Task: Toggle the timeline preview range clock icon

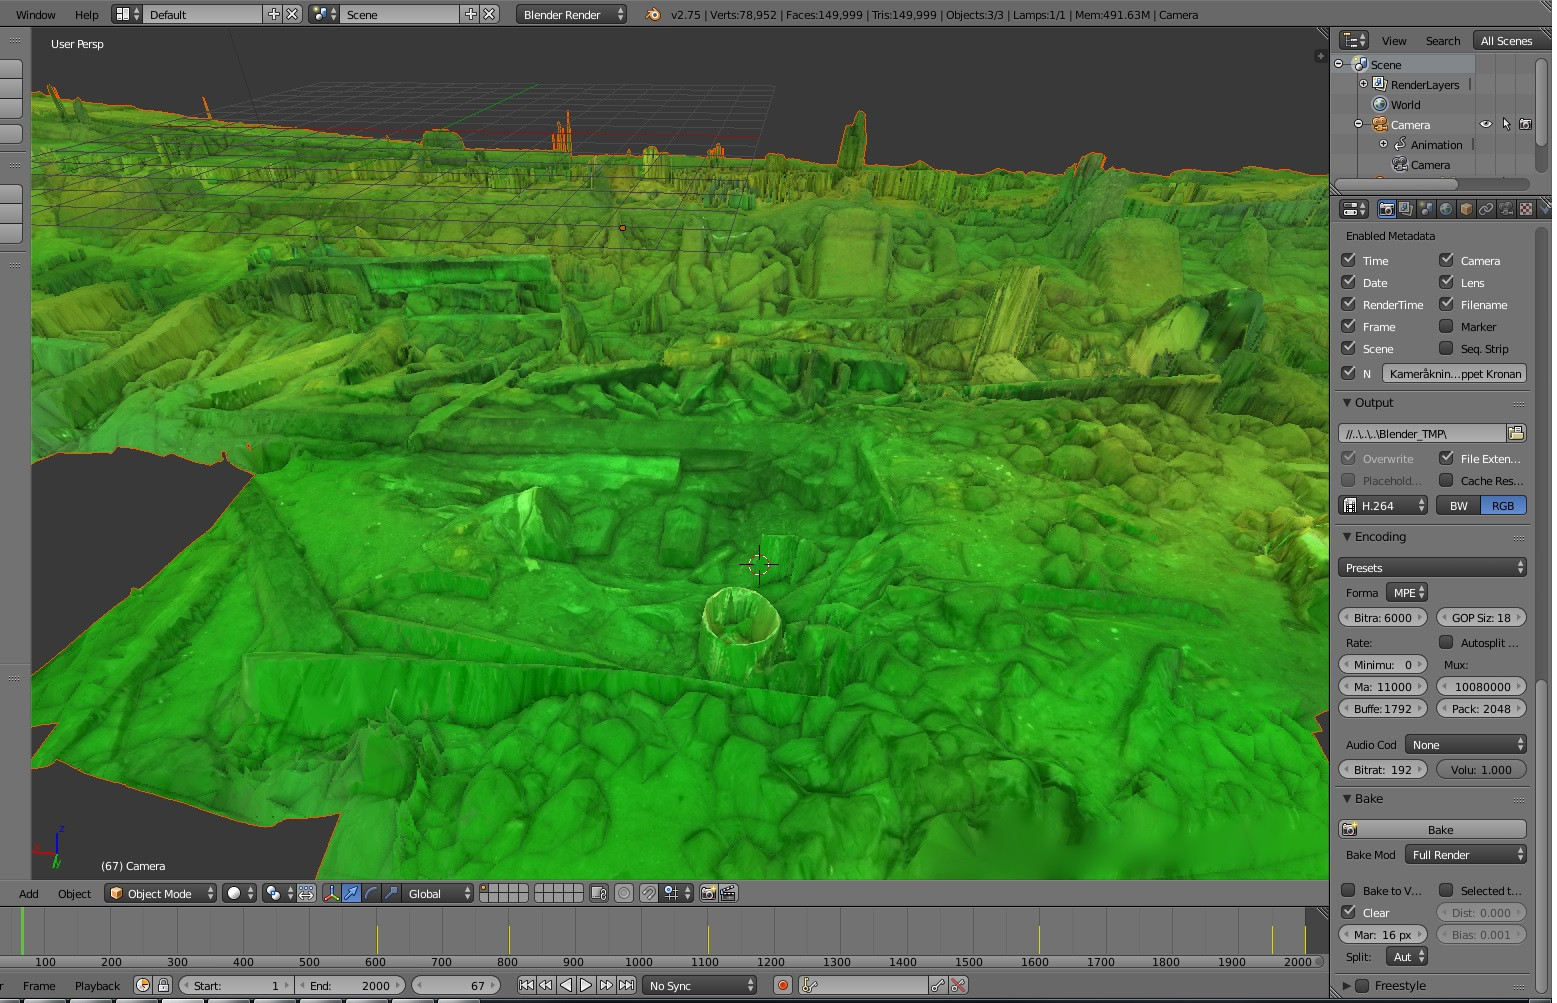Action: point(143,985)
